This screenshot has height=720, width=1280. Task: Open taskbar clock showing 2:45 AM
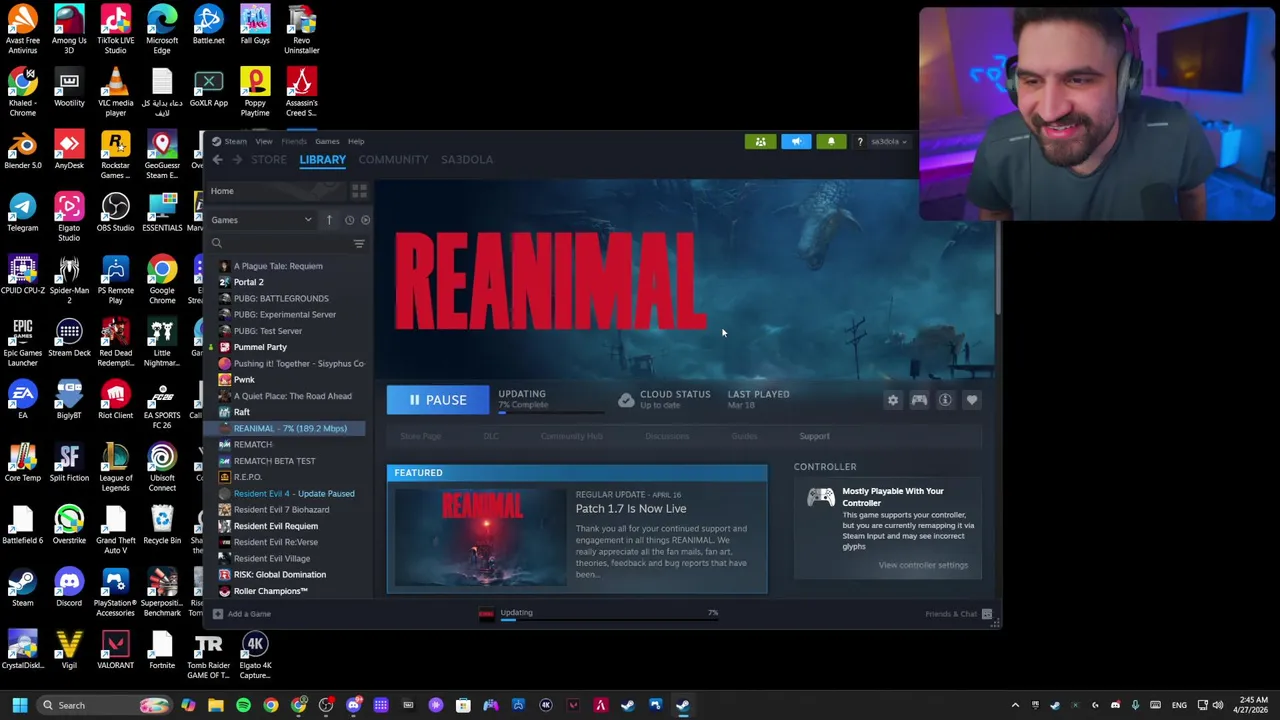(x=1252, y=705)
